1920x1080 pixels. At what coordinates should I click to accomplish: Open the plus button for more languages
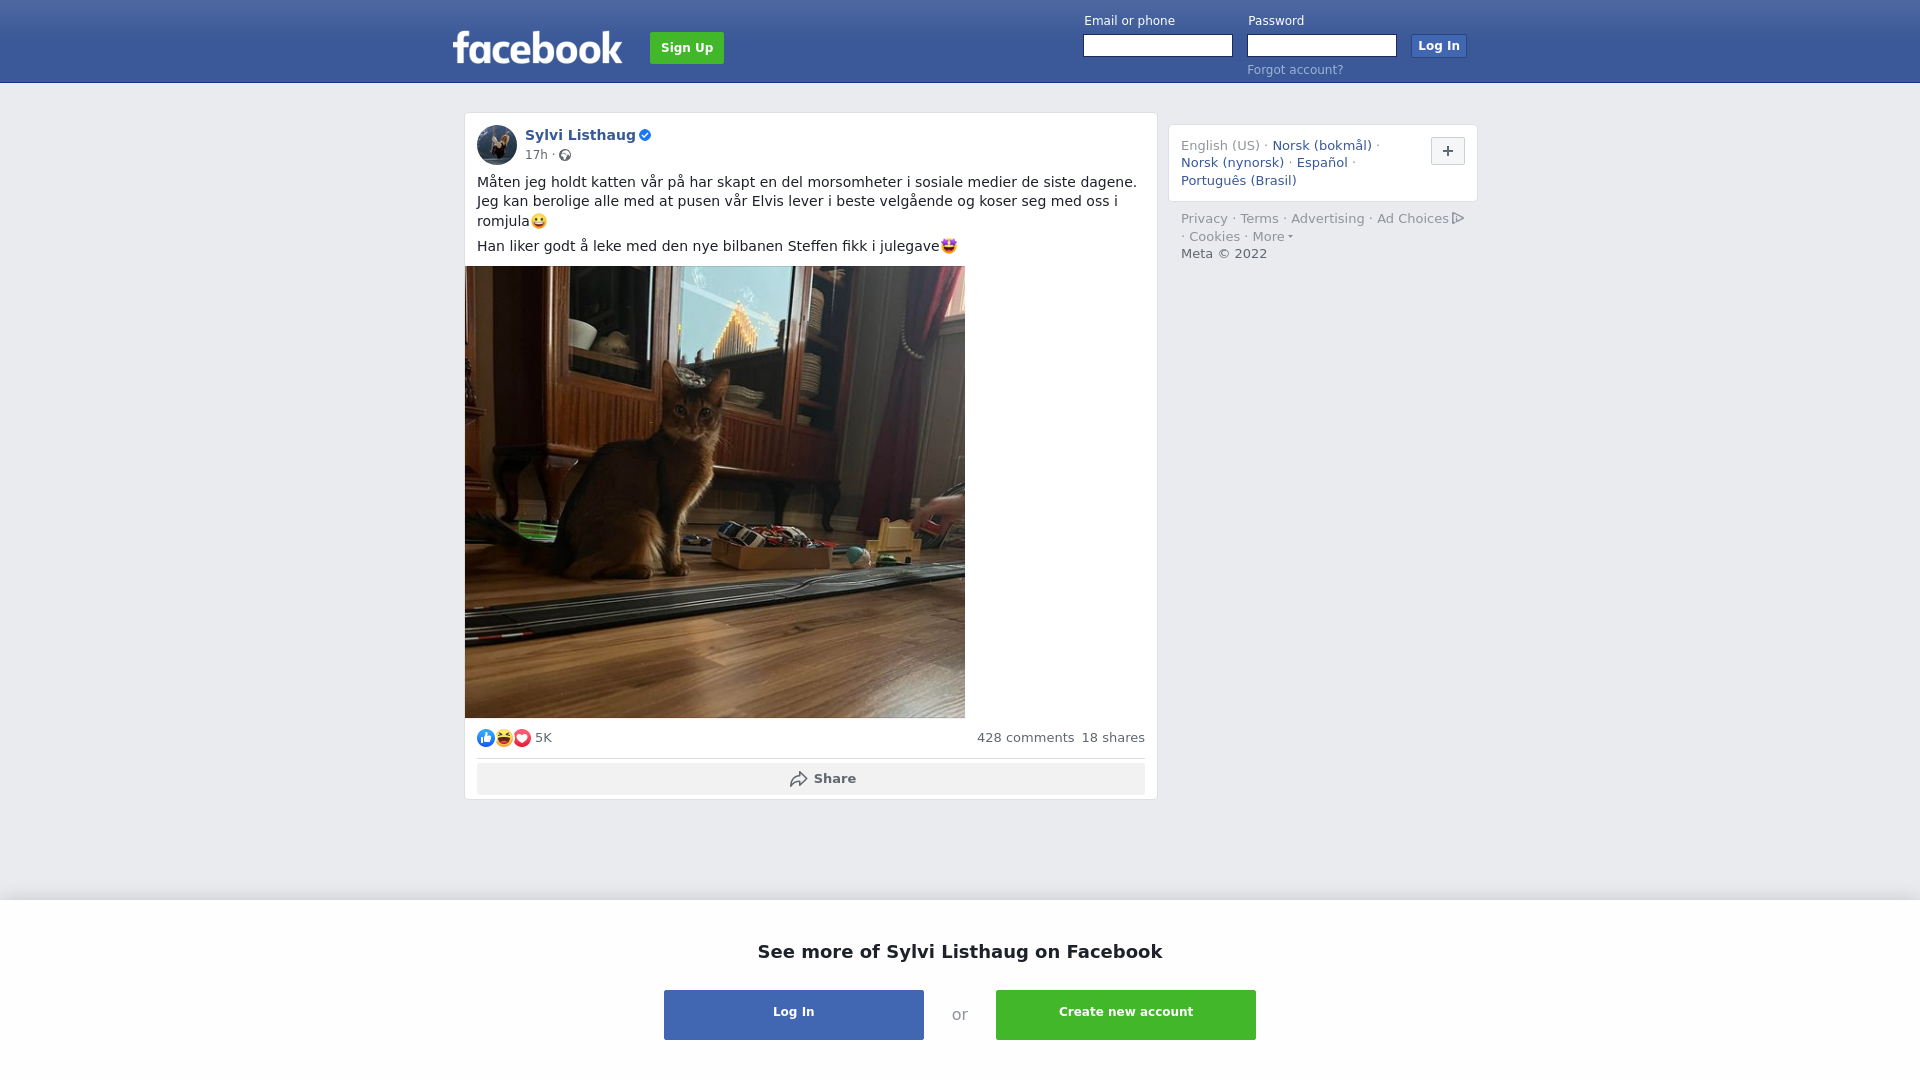click(x=1448, y=151)
